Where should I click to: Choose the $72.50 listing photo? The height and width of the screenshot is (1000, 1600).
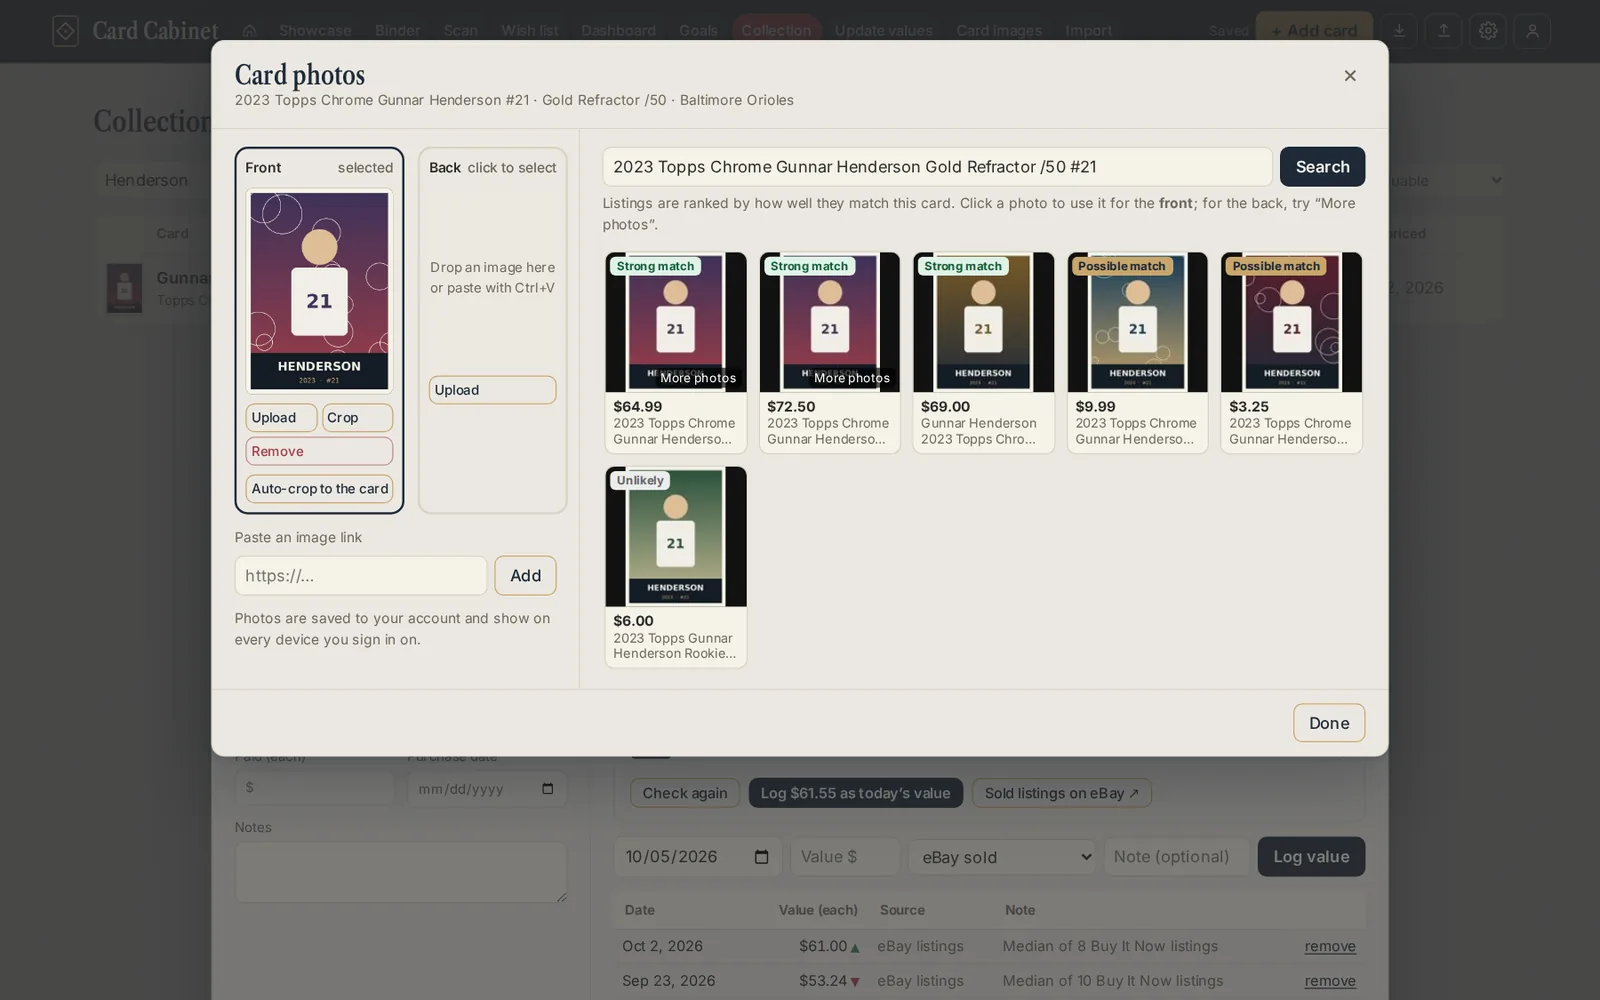click(x=830, y=322)
